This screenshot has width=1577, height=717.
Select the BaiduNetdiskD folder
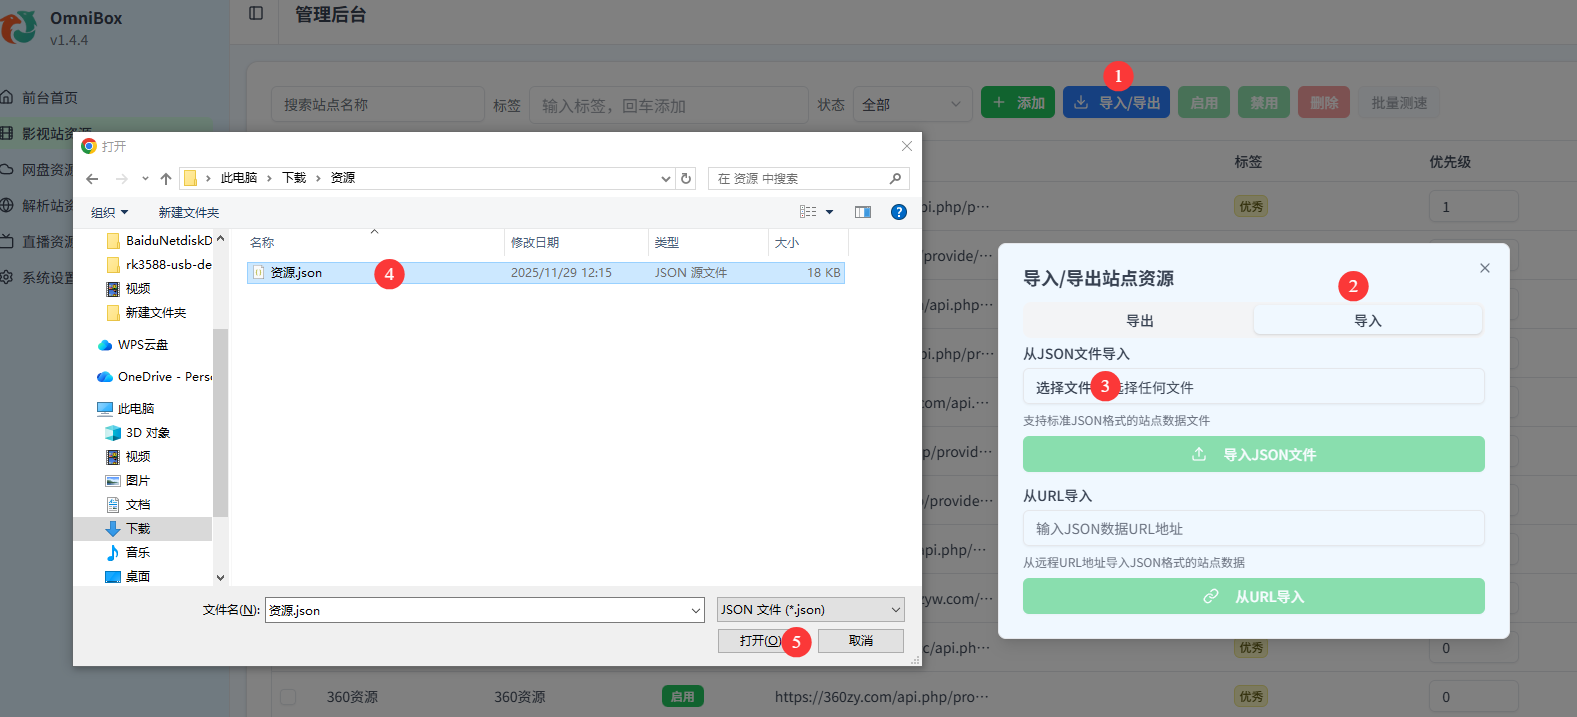pos(159,241)
